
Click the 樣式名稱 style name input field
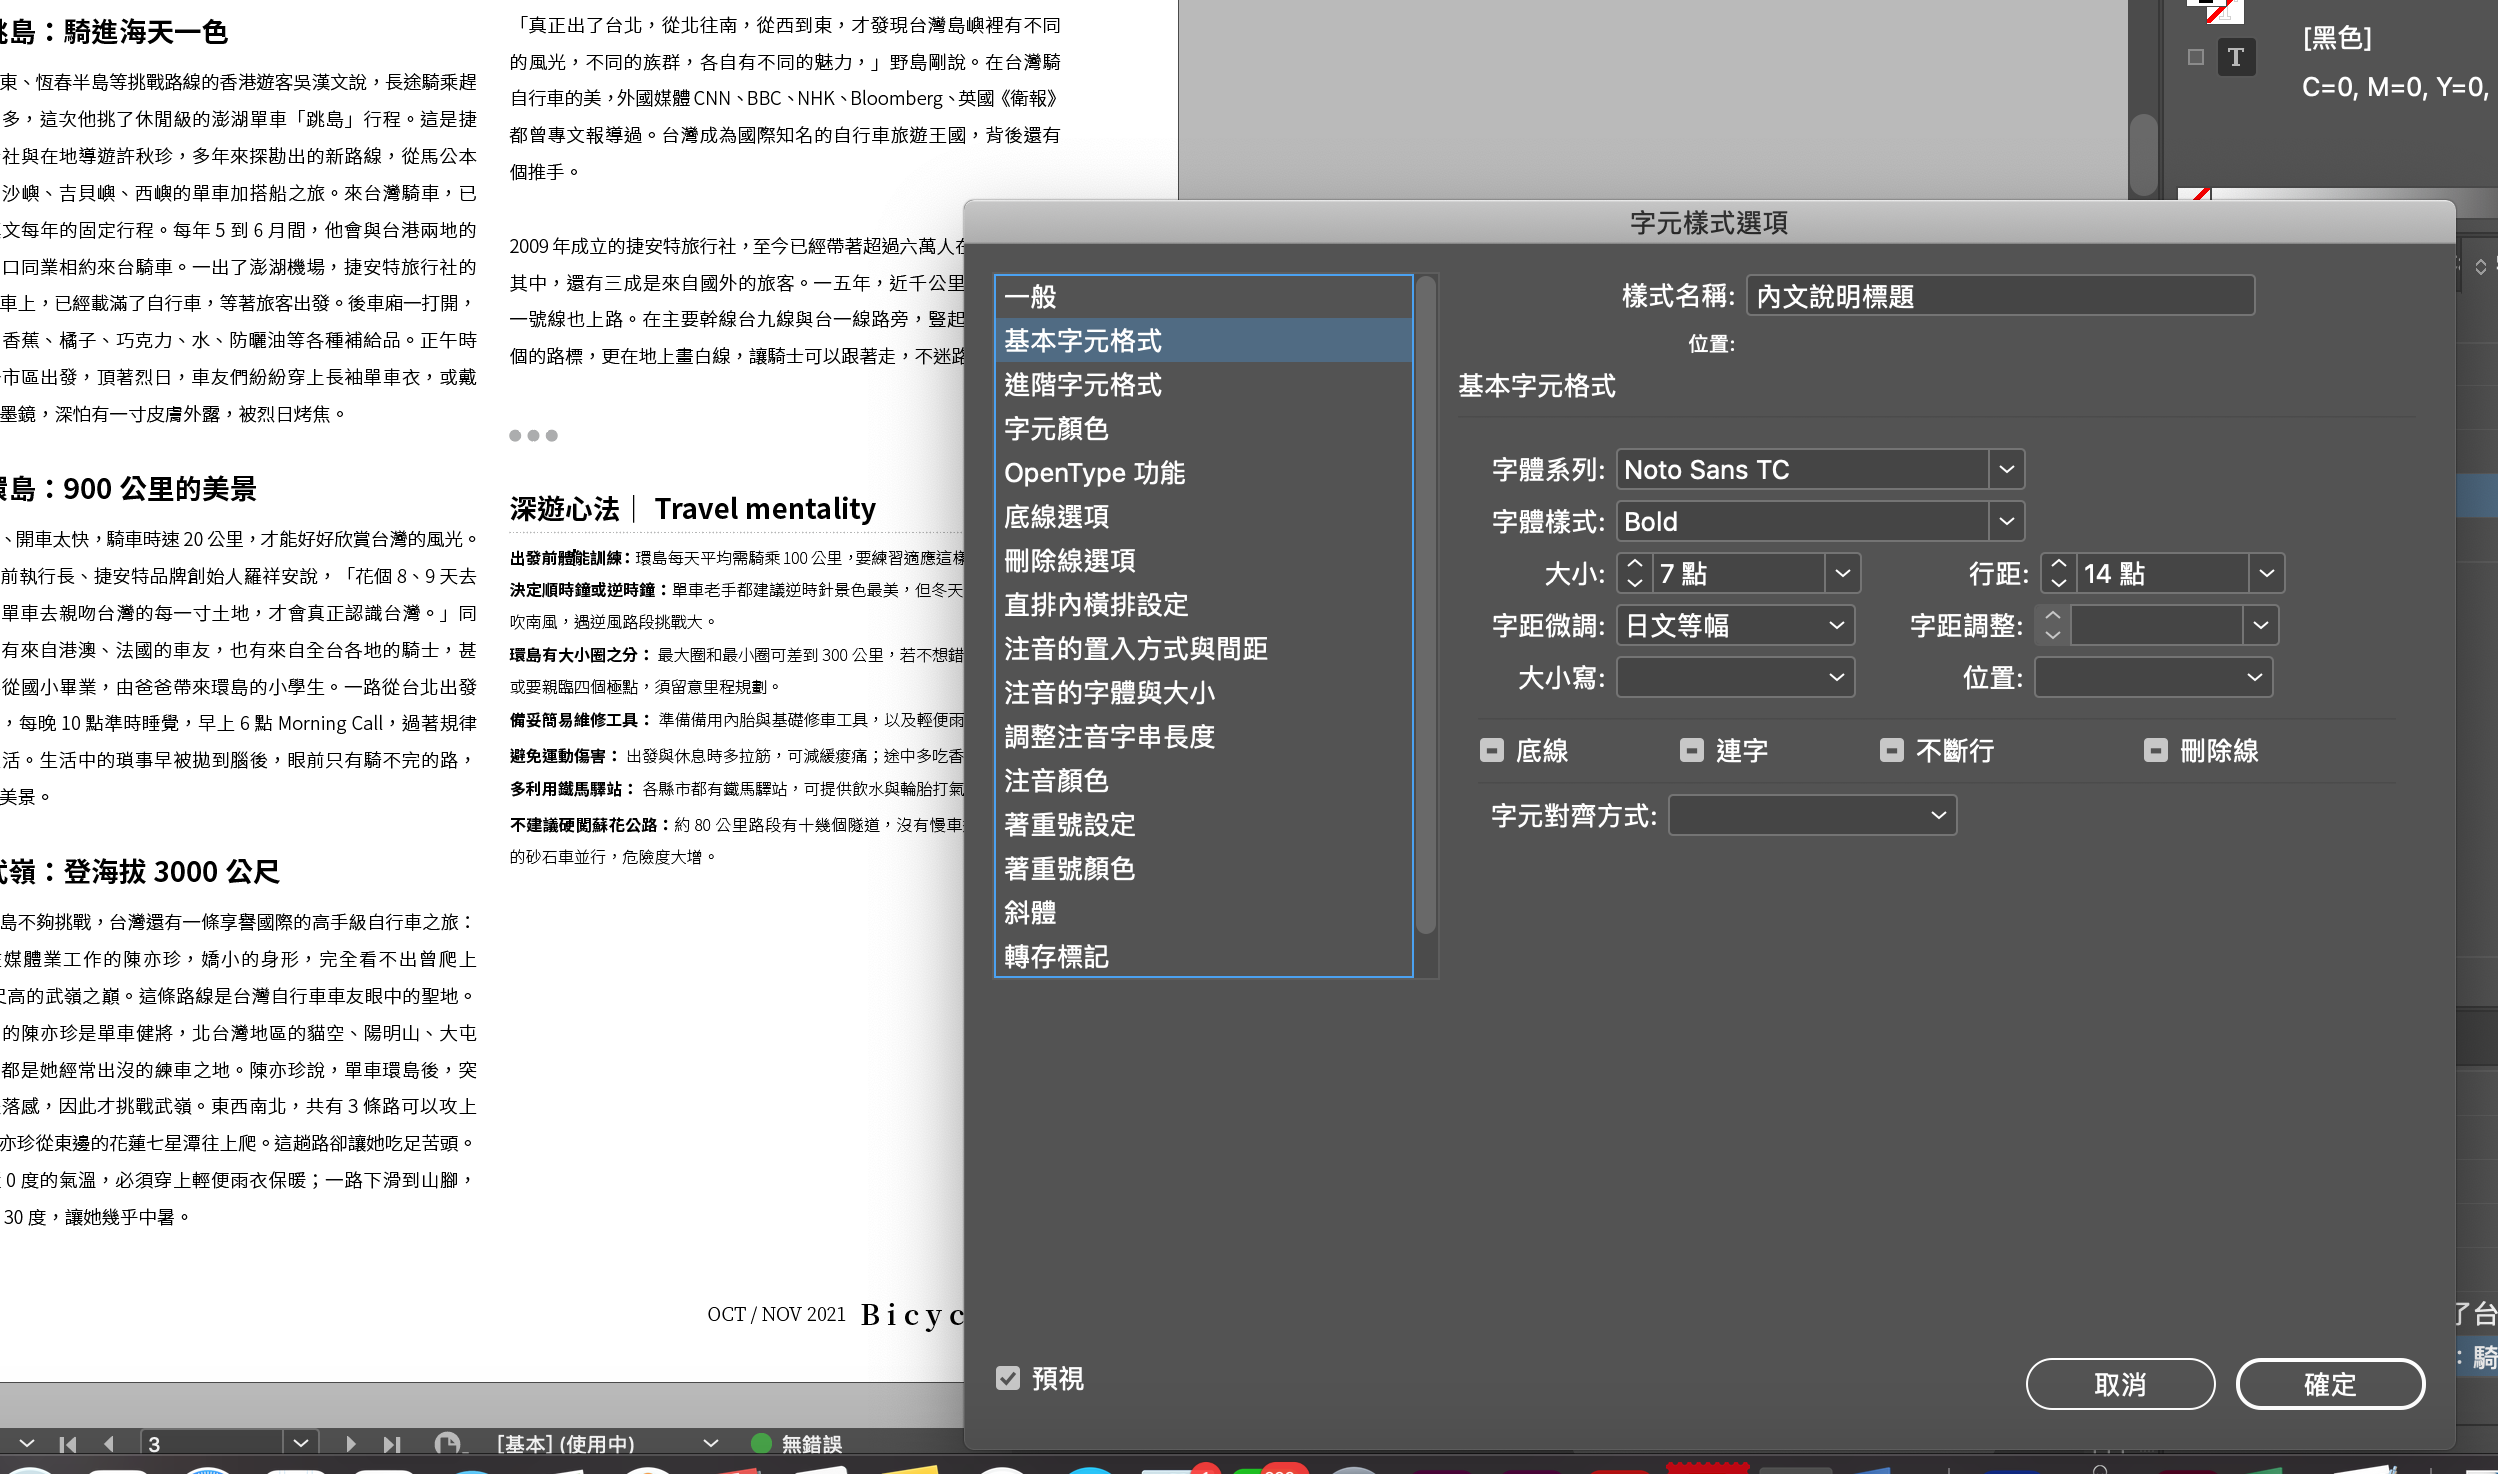(x=1999, y=296)
